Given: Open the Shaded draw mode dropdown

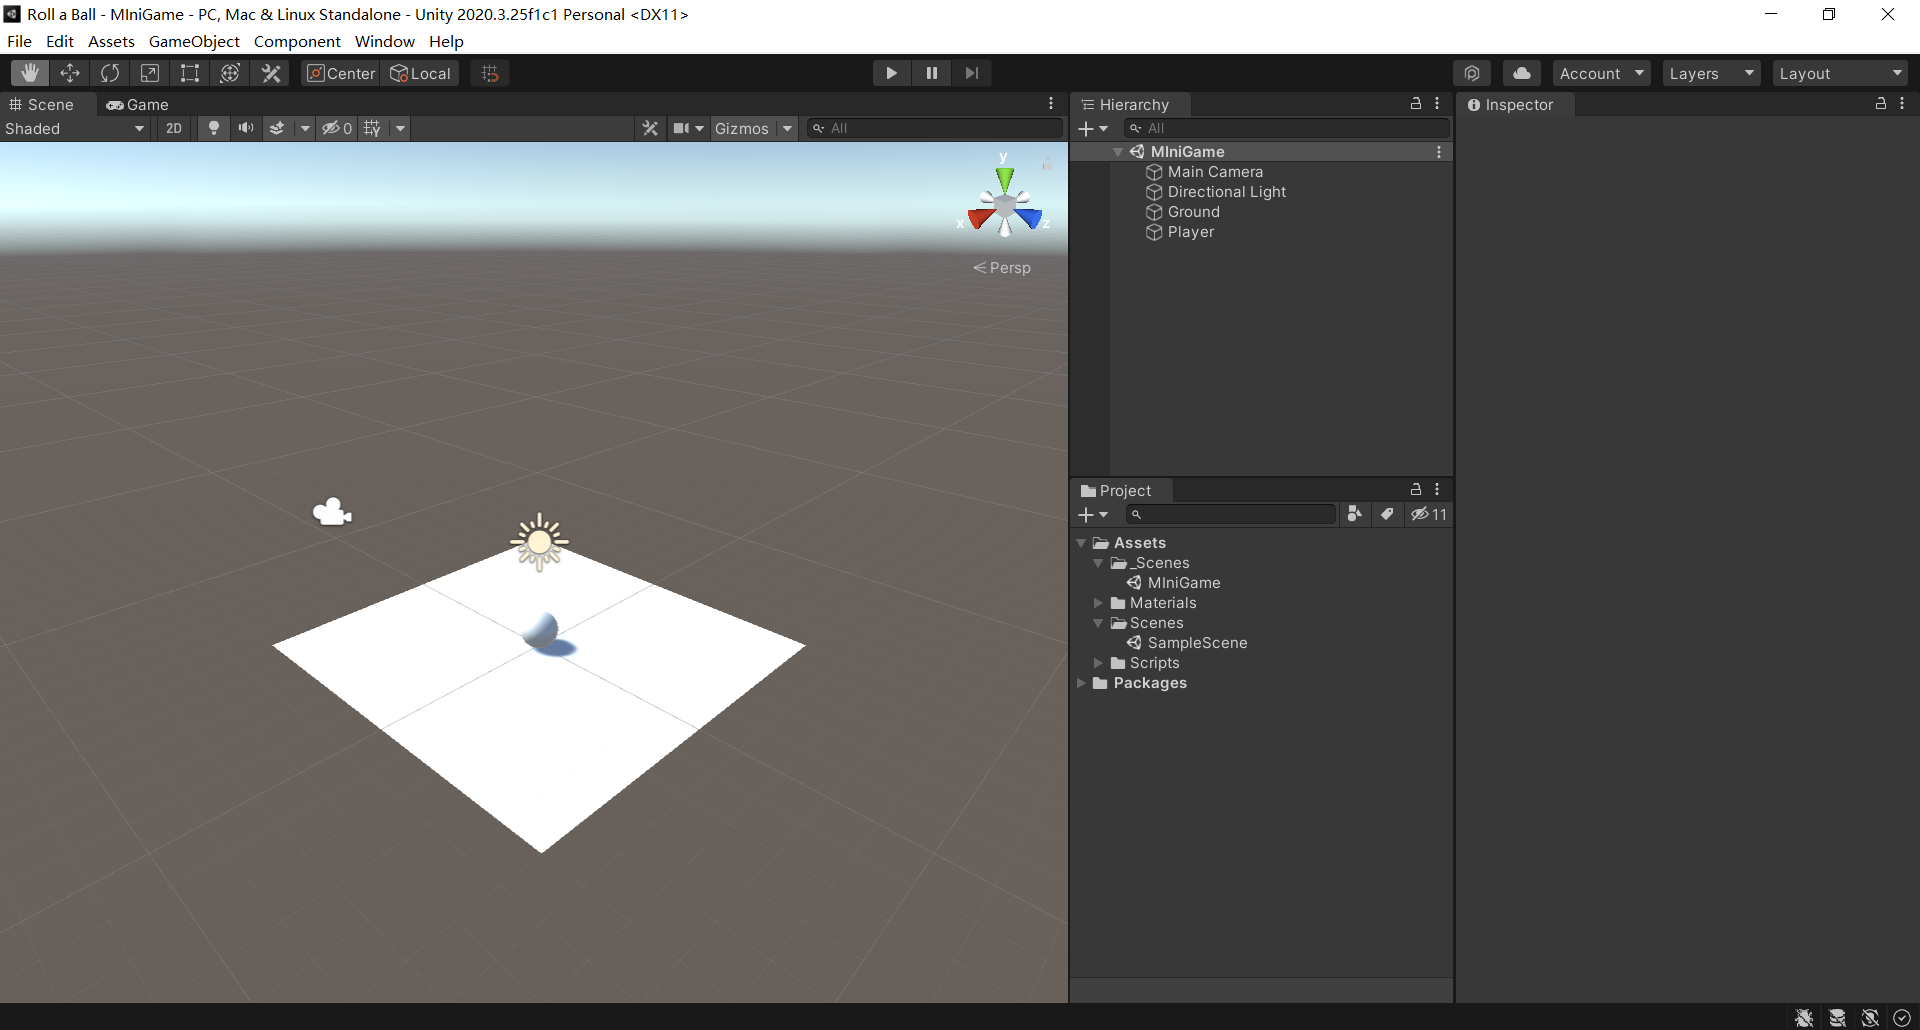Looking at the screenshot, I should pos(75,128).
